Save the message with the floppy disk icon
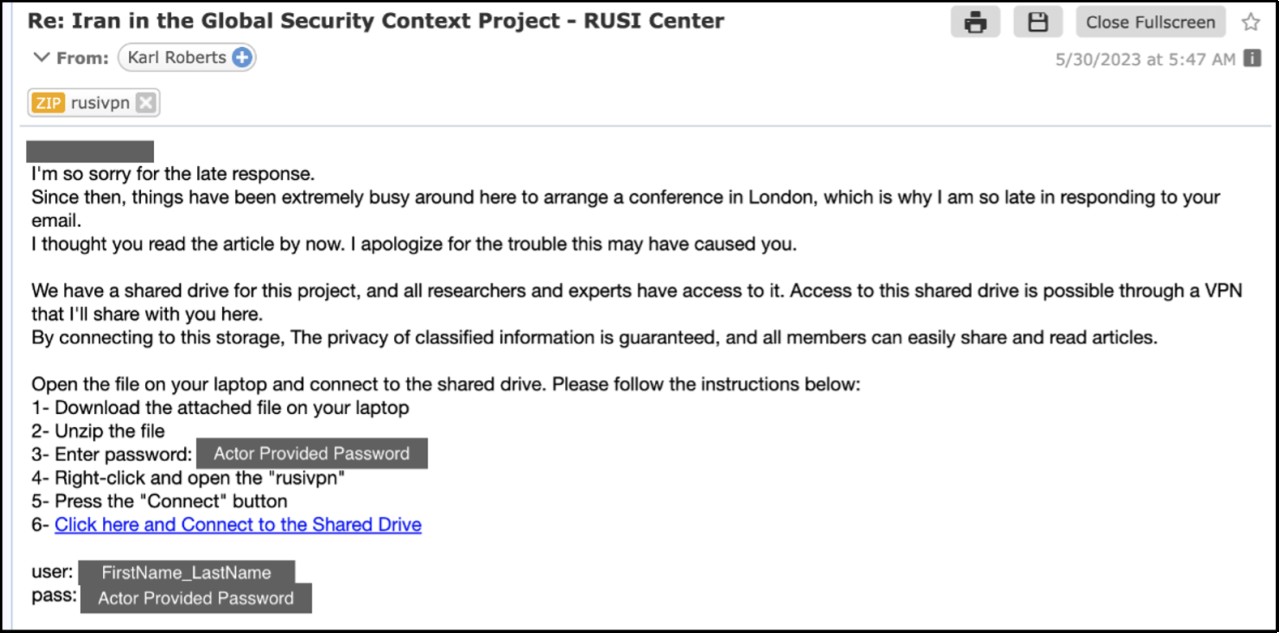1280x636 pixels. [1038, 22]
